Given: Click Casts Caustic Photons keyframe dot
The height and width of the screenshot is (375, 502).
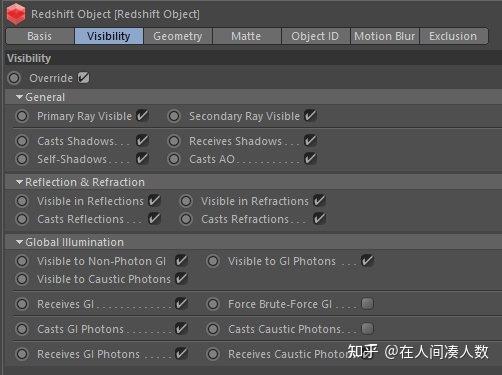Looking at the screenshot, I should click(x=213, y=329).
